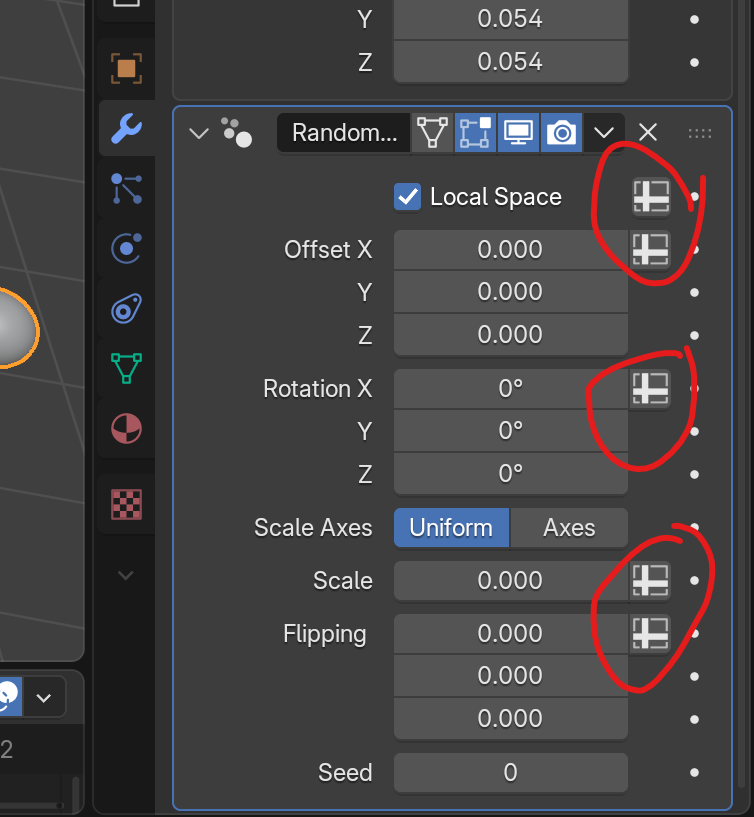Click the Offset X value field
754x817 pixels.
click(x=511, y=250)
